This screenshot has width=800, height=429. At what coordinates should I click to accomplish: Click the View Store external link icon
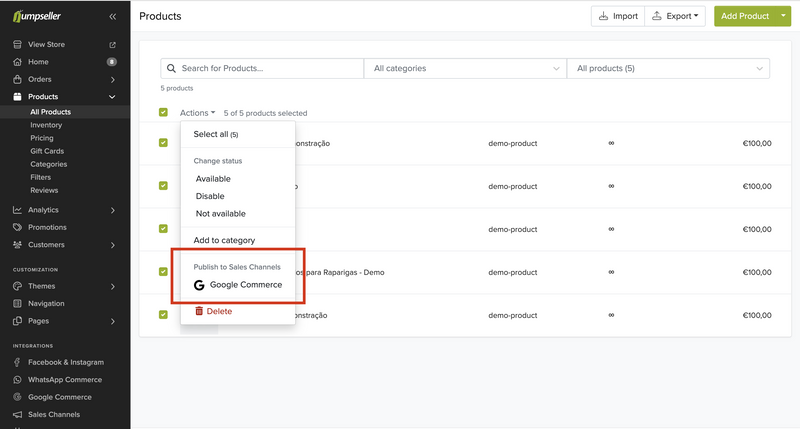tap(112, 45)
